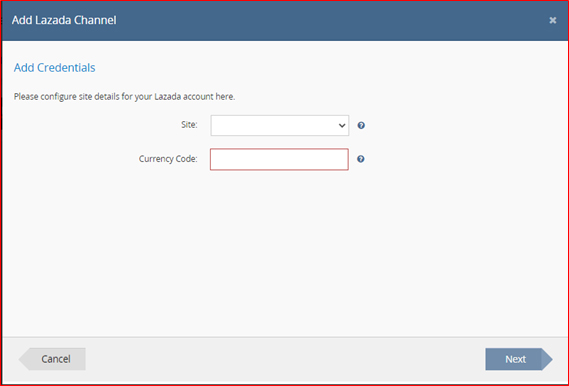This screenshot has width=569, height=386.
Task: Click the "Site:" label
Action: 189,125
